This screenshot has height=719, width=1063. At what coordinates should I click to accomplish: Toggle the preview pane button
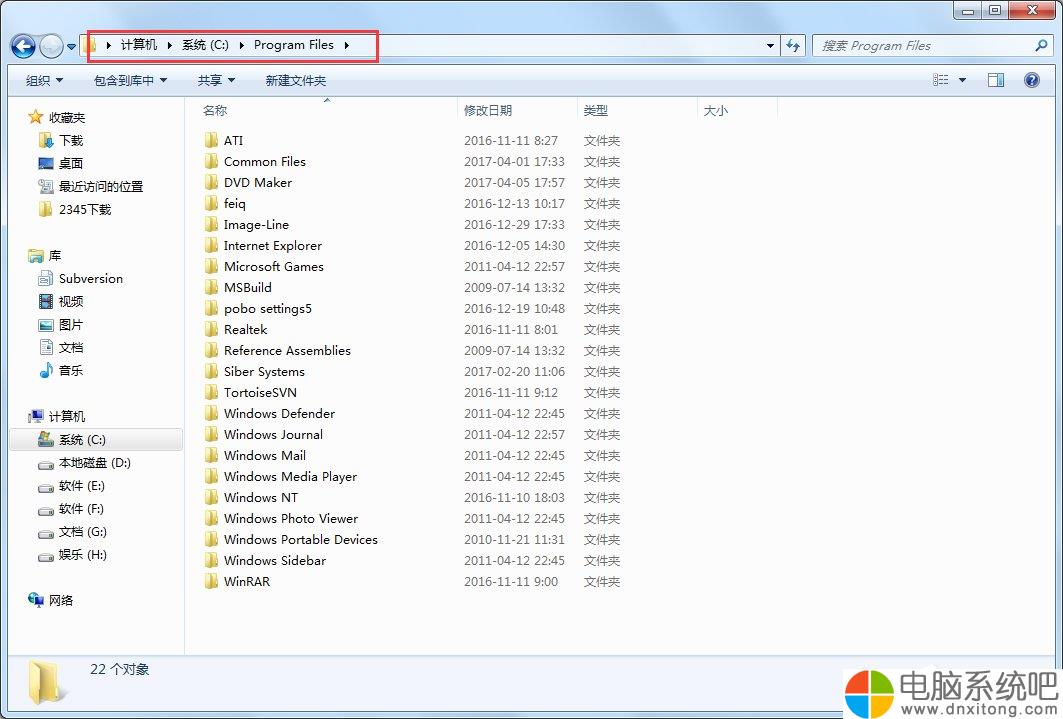tap(996, 80)
